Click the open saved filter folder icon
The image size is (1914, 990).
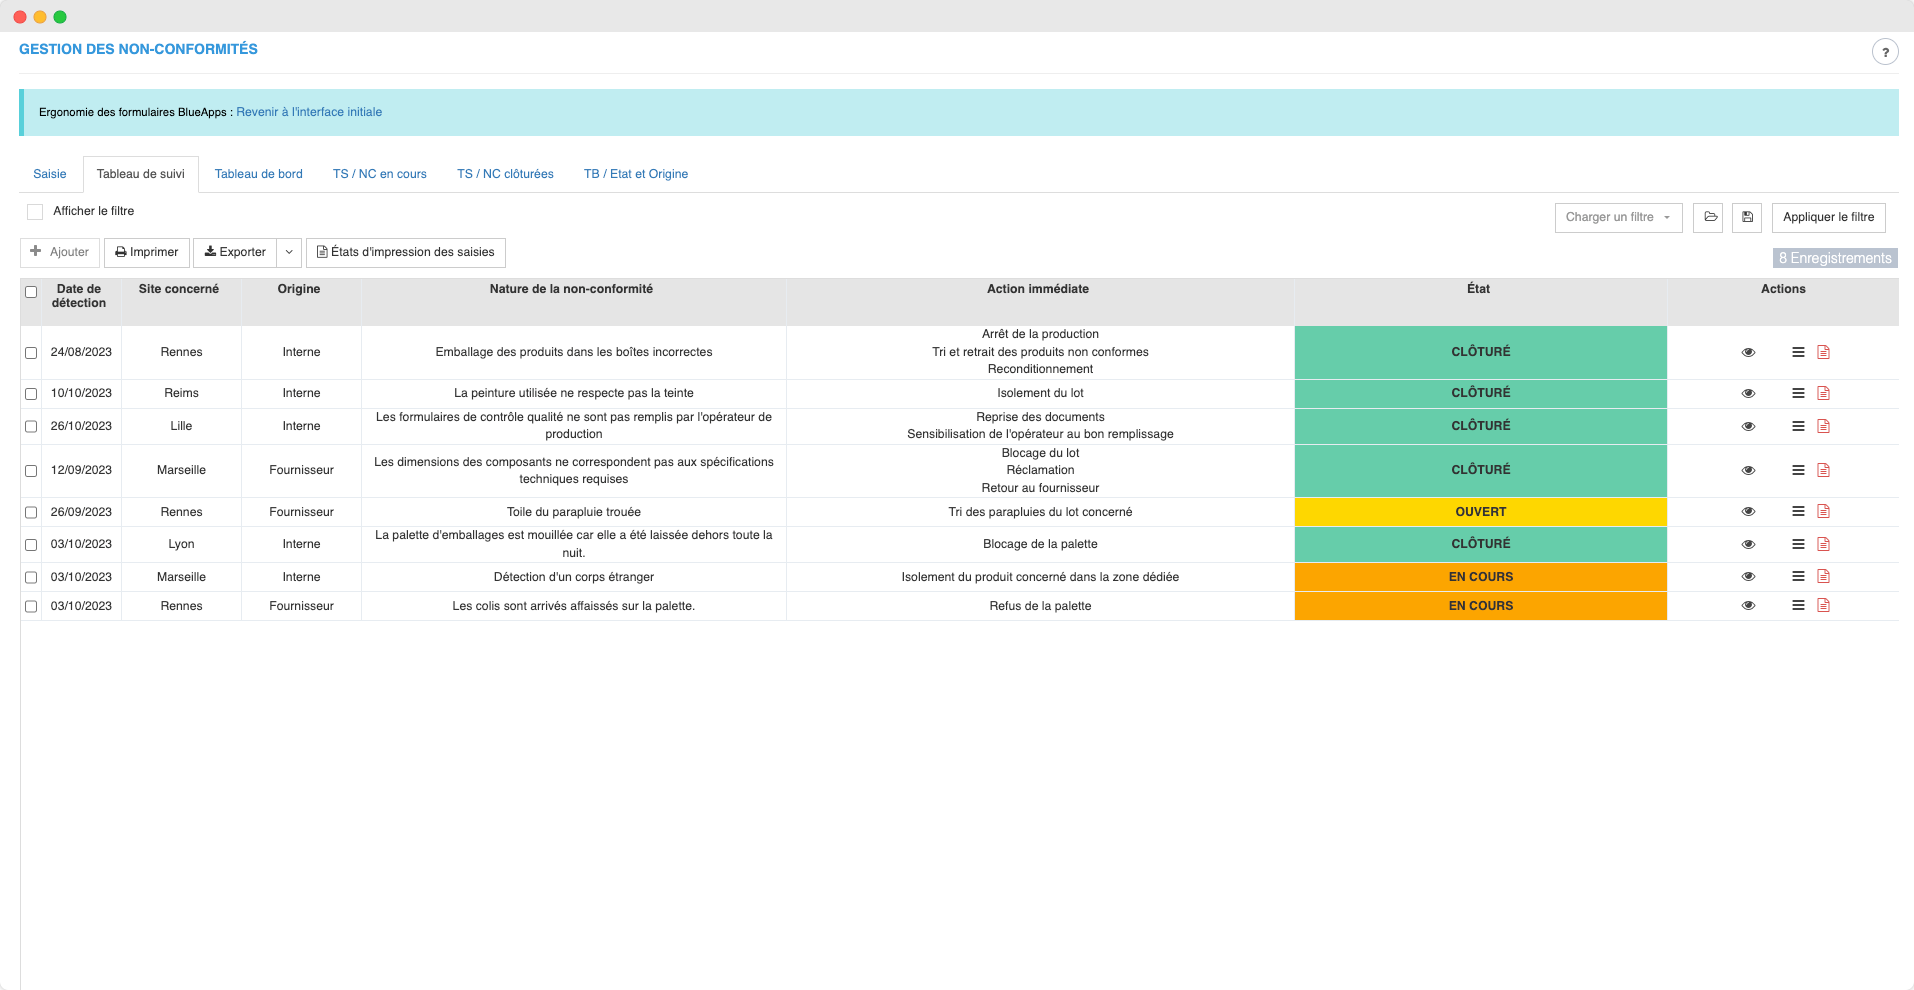[x=1708, y=217]
